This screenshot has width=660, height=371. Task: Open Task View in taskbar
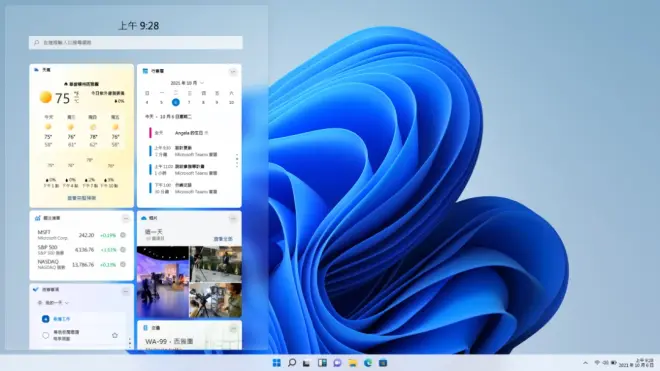click(307, 363)
